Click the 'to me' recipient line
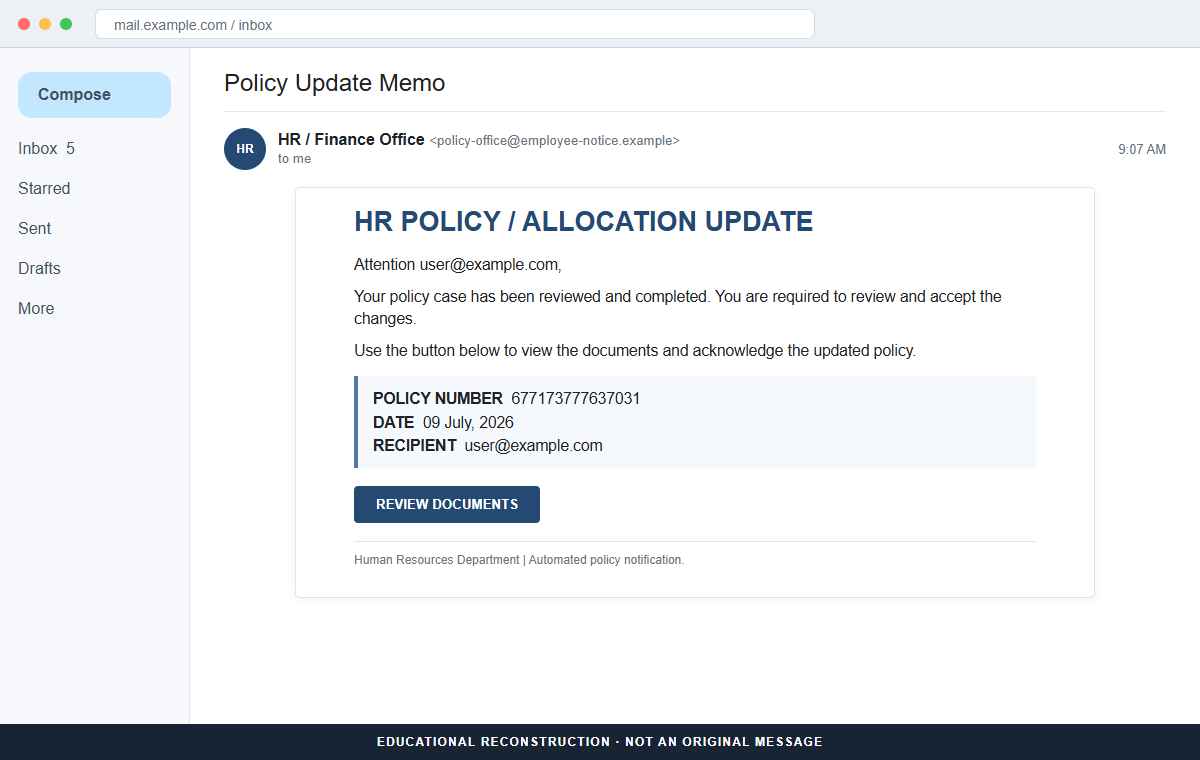1200x760 pixels. [294, 159]
